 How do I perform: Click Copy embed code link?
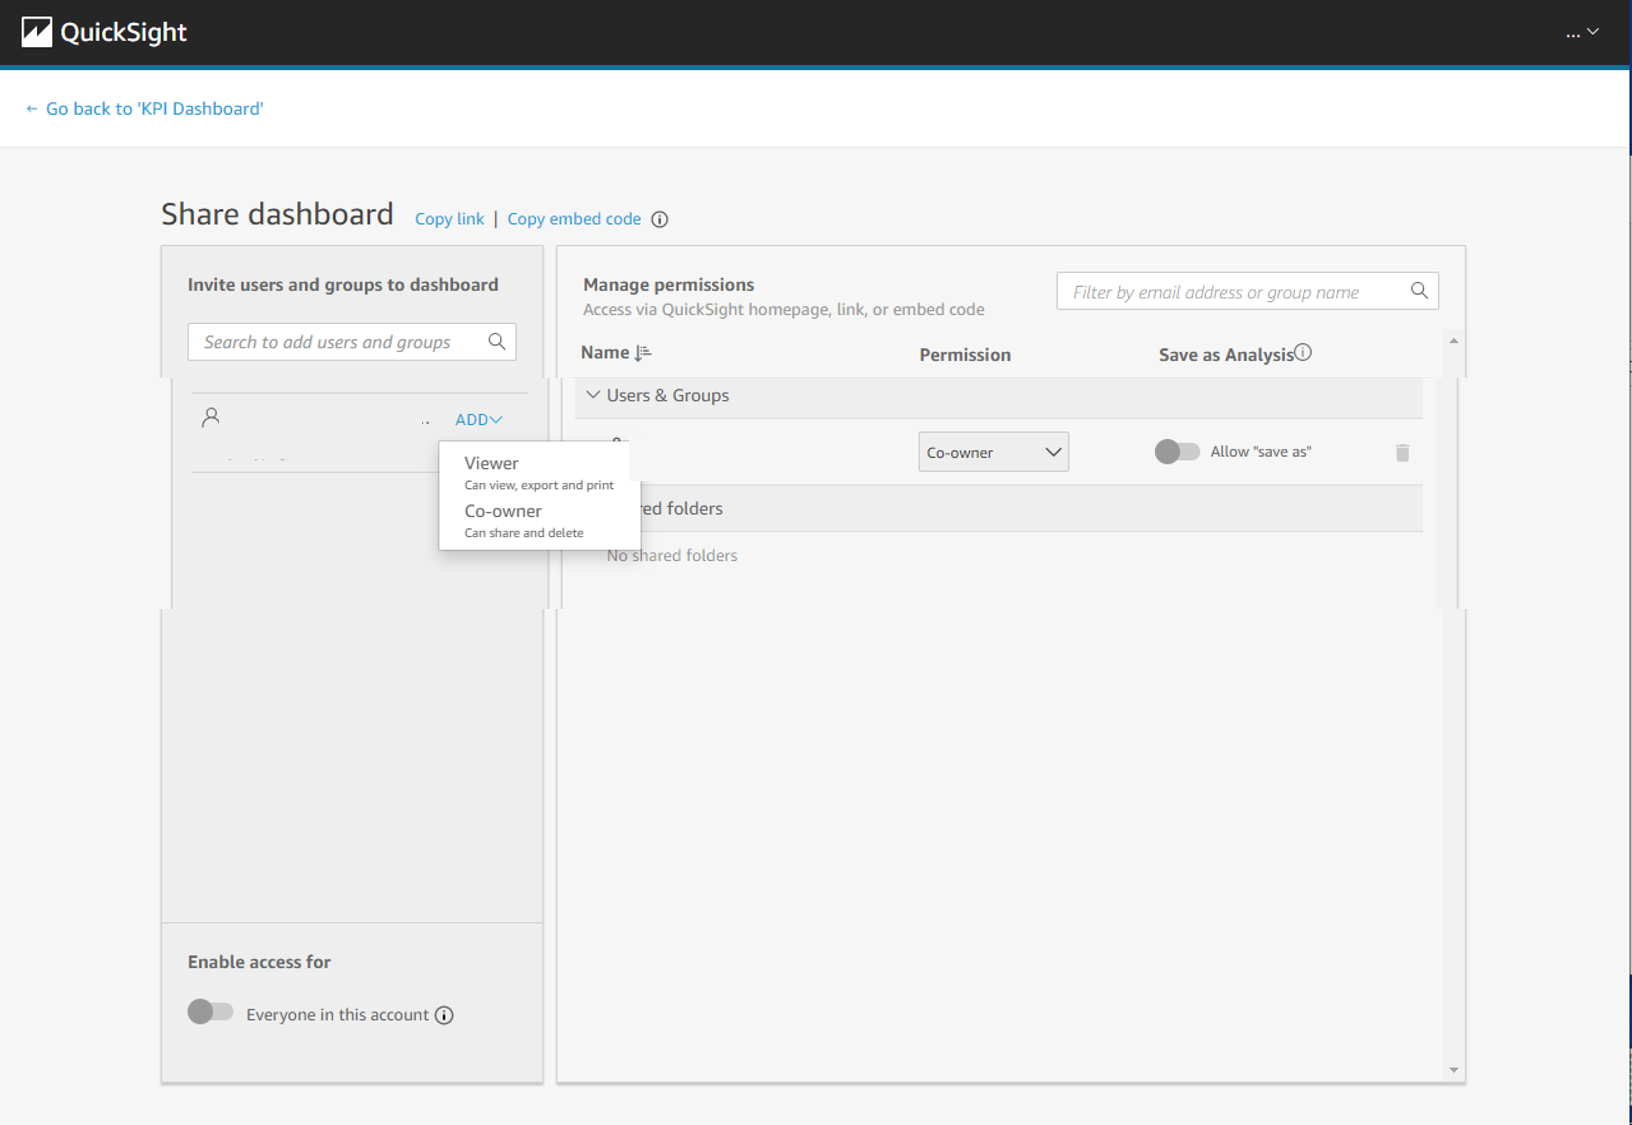[x=574, y=219]
